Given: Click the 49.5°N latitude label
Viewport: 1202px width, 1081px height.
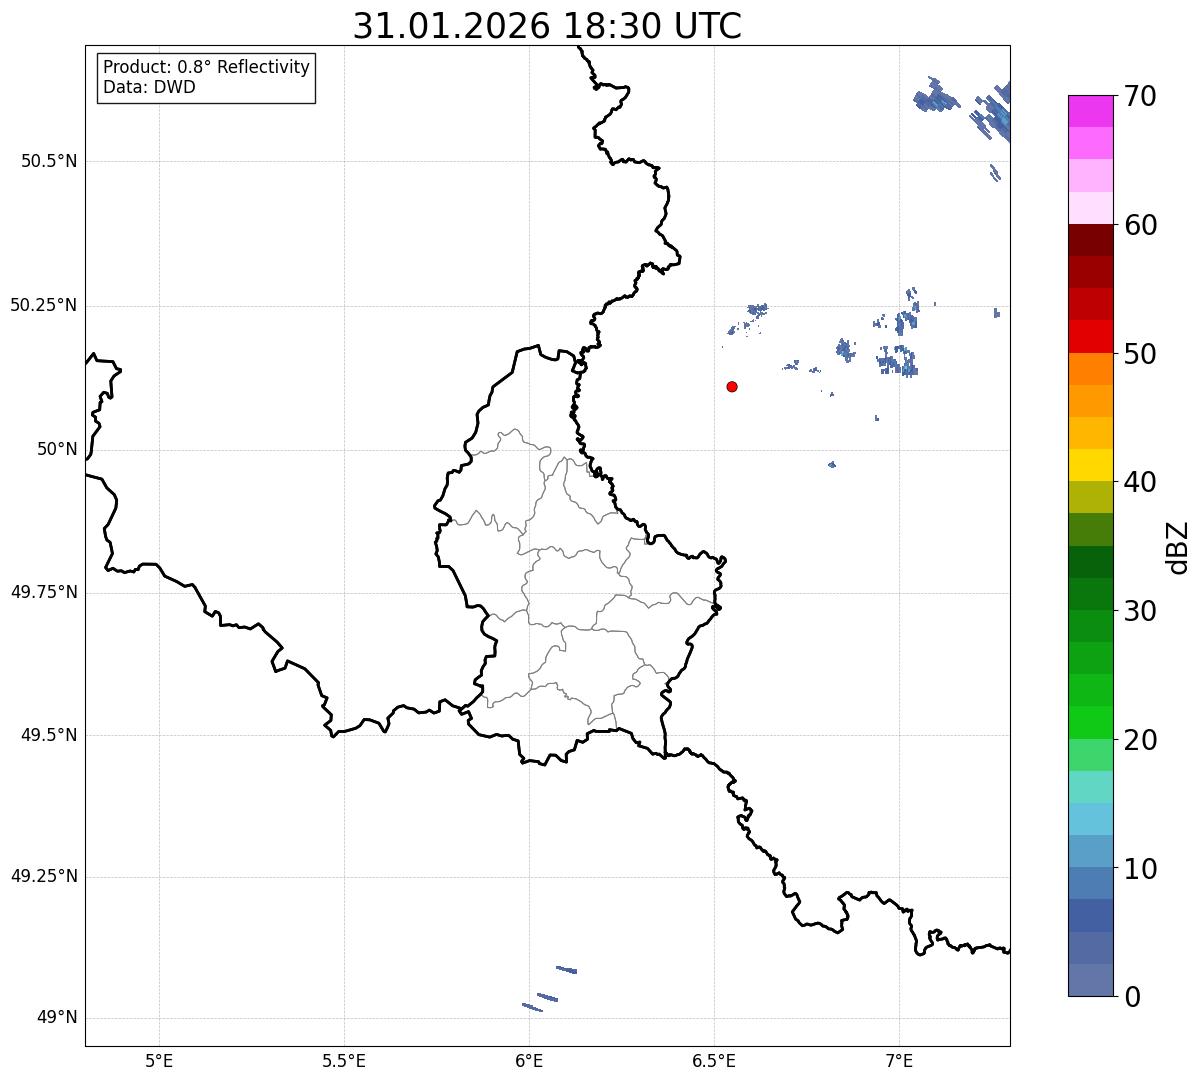Looking at the screenshot, I should coord(49,735).
